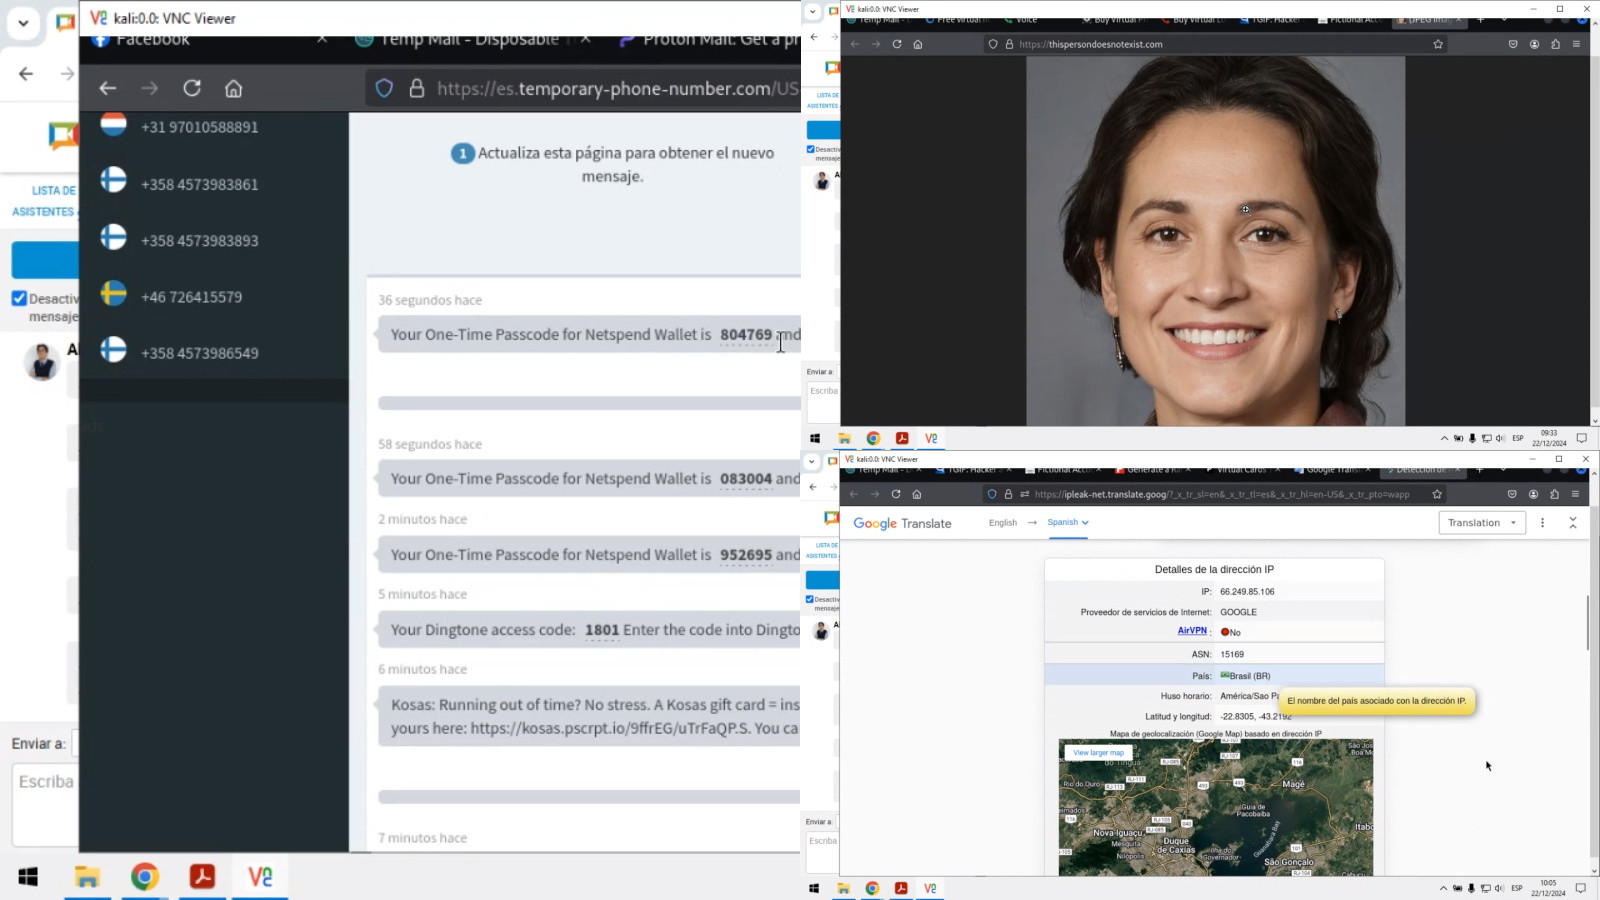
Task: Click Netspend passcode 952695 message
Action: click(590, 555)
